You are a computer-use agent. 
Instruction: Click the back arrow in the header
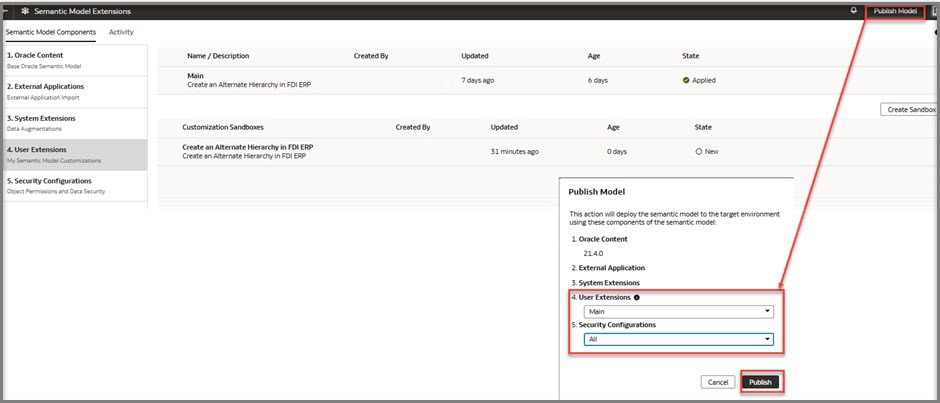coord(5,11)
